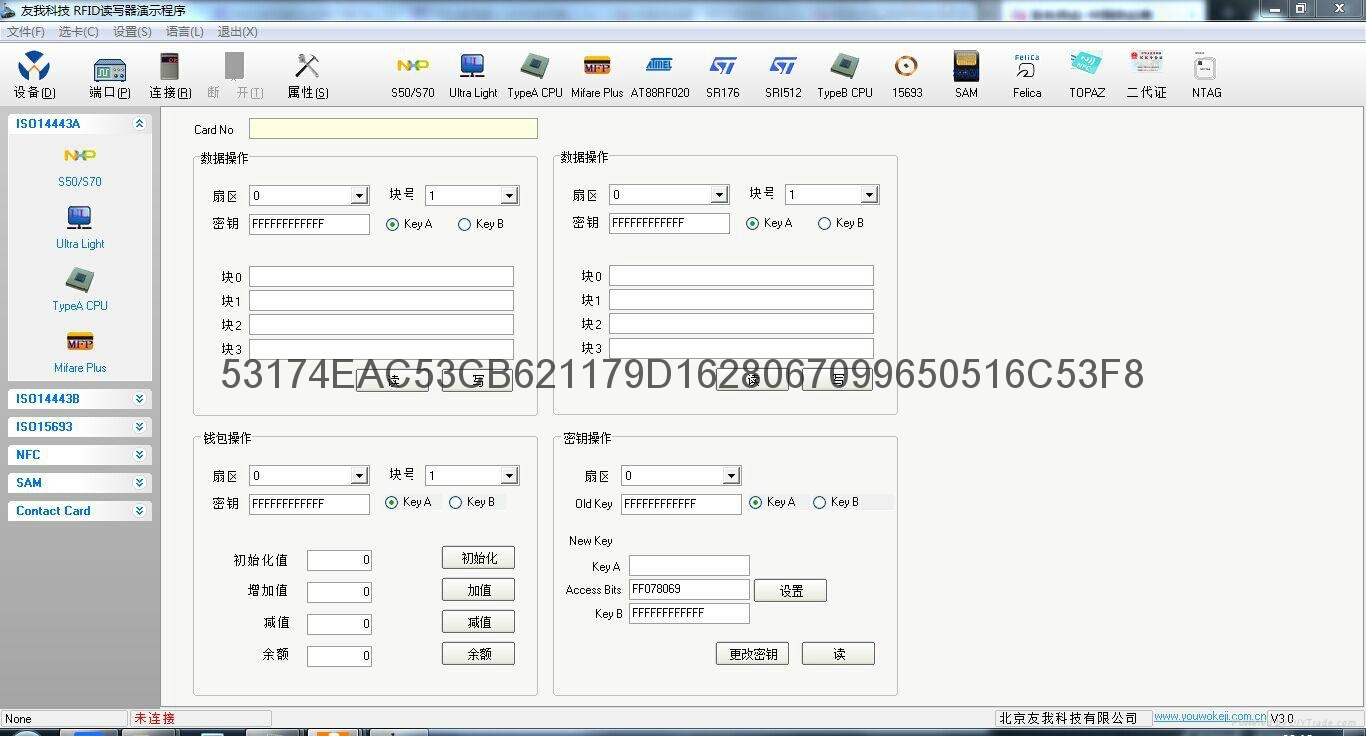Open the 块号 block dropdown in 钱包操作 panel
The width and height of the screenshot is (1366, 736).
point(509,476)
